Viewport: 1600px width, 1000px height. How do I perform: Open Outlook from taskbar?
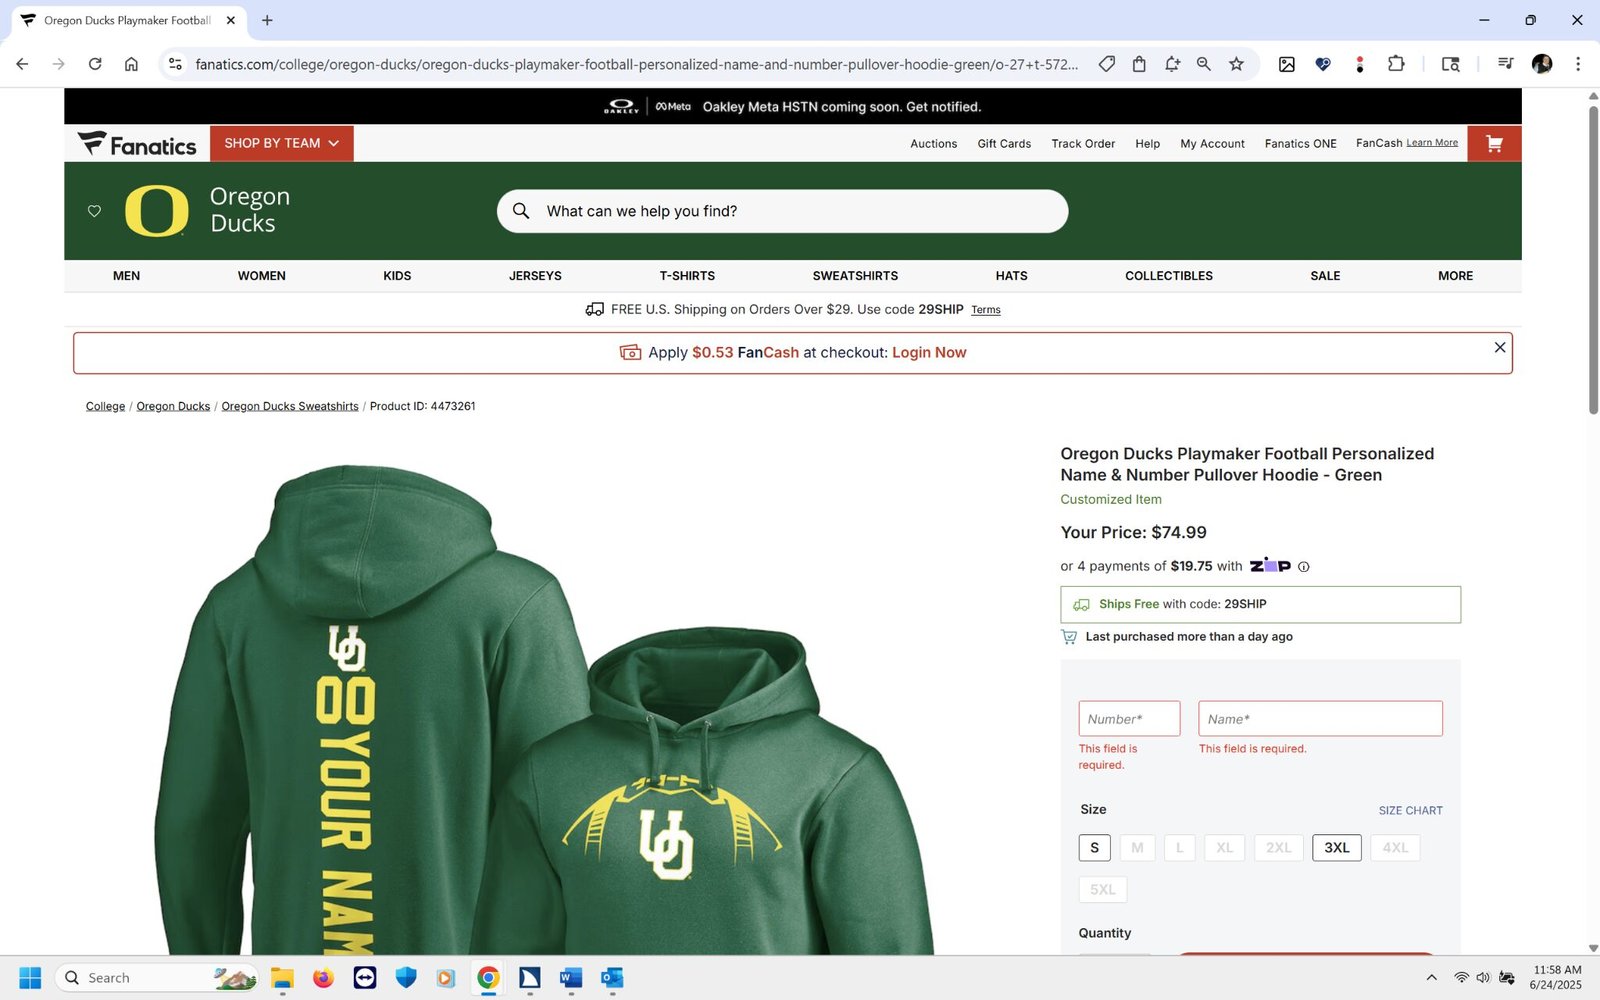pos(612,978)
